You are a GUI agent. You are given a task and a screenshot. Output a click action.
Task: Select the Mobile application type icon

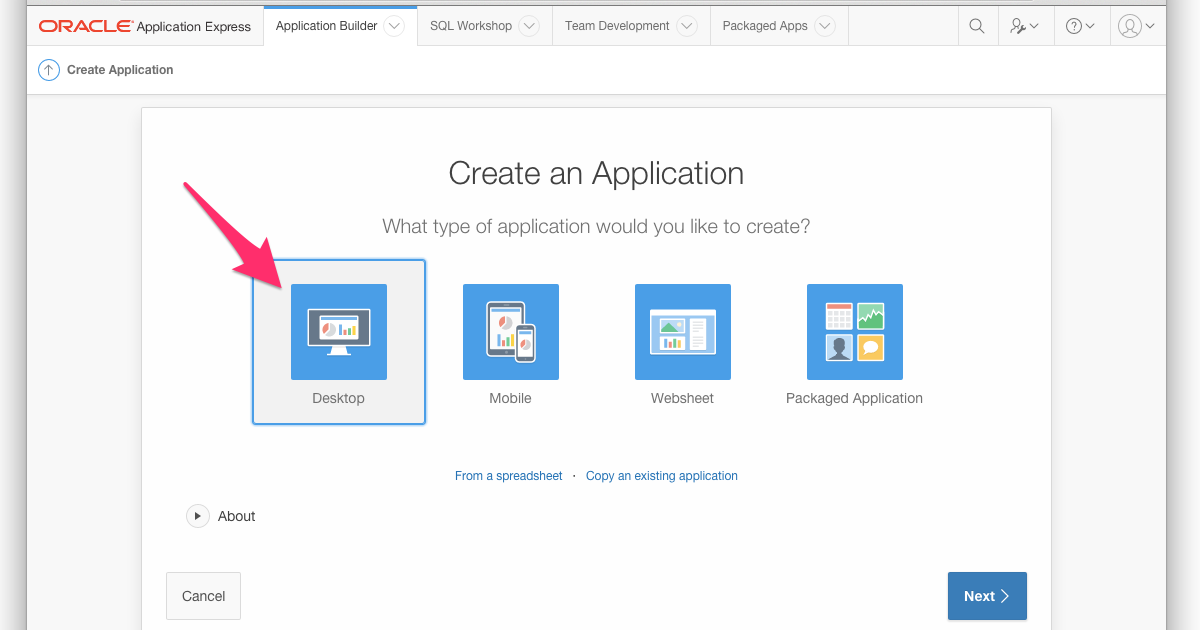coord(510,332)
